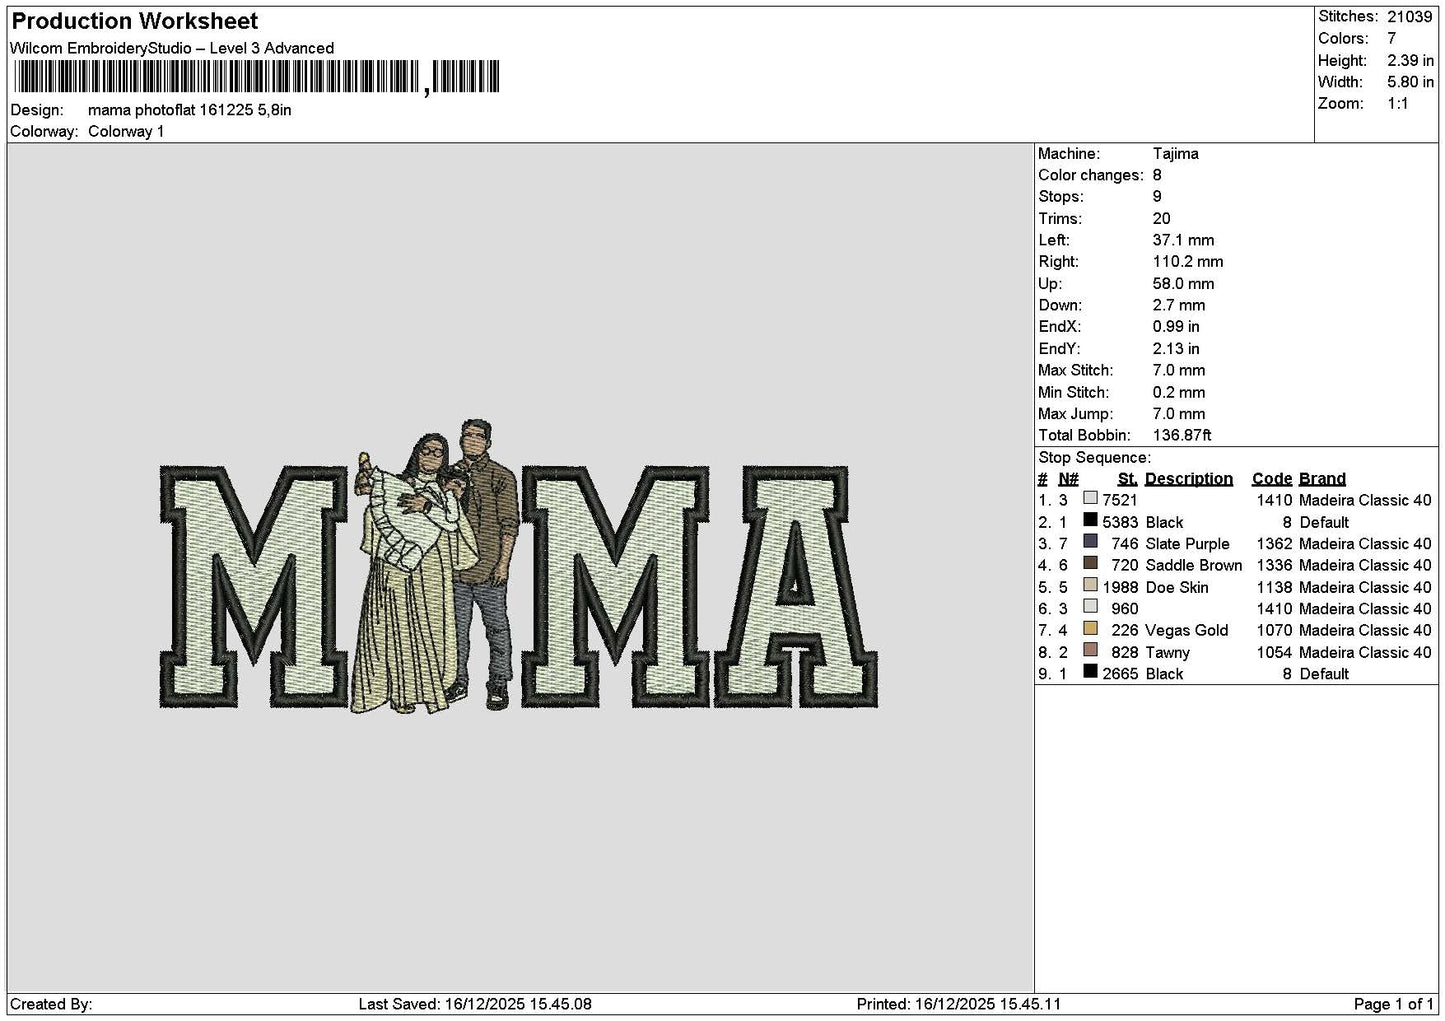The image size is (1445, 1021).
Task: Click 'Page 1 of 1' in the footer
Action: [1394, 1004]
